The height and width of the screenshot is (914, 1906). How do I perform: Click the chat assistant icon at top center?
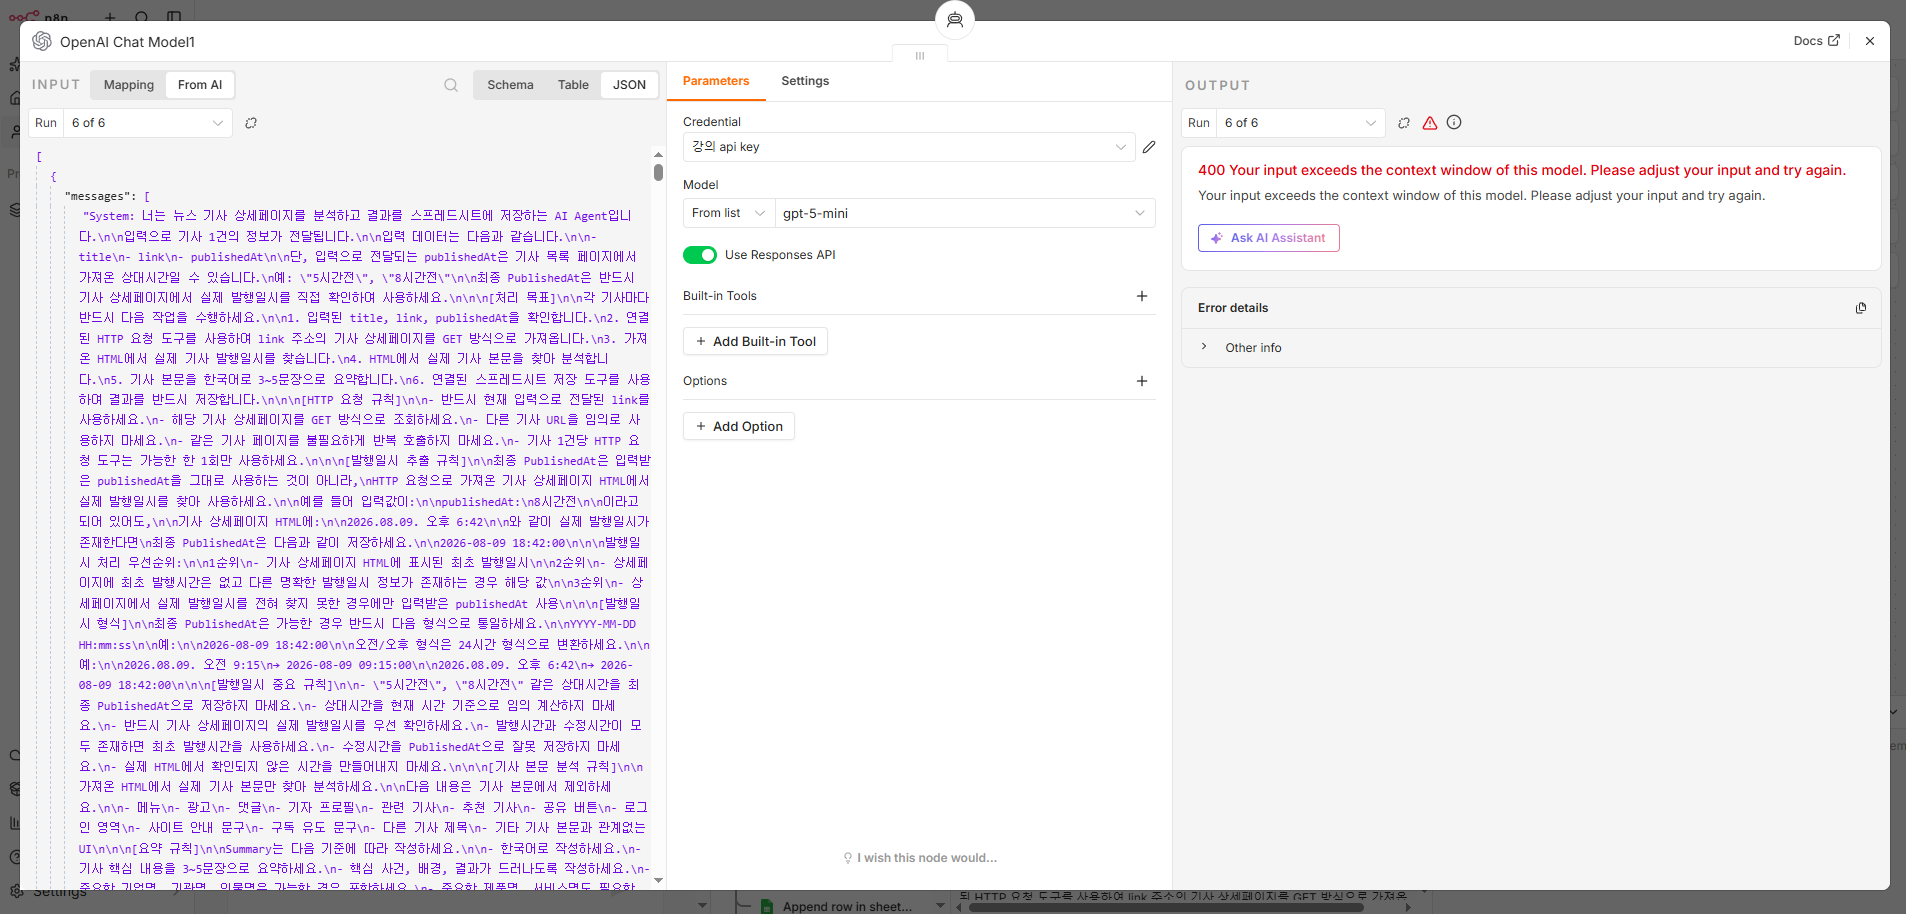tap(955, 20)
